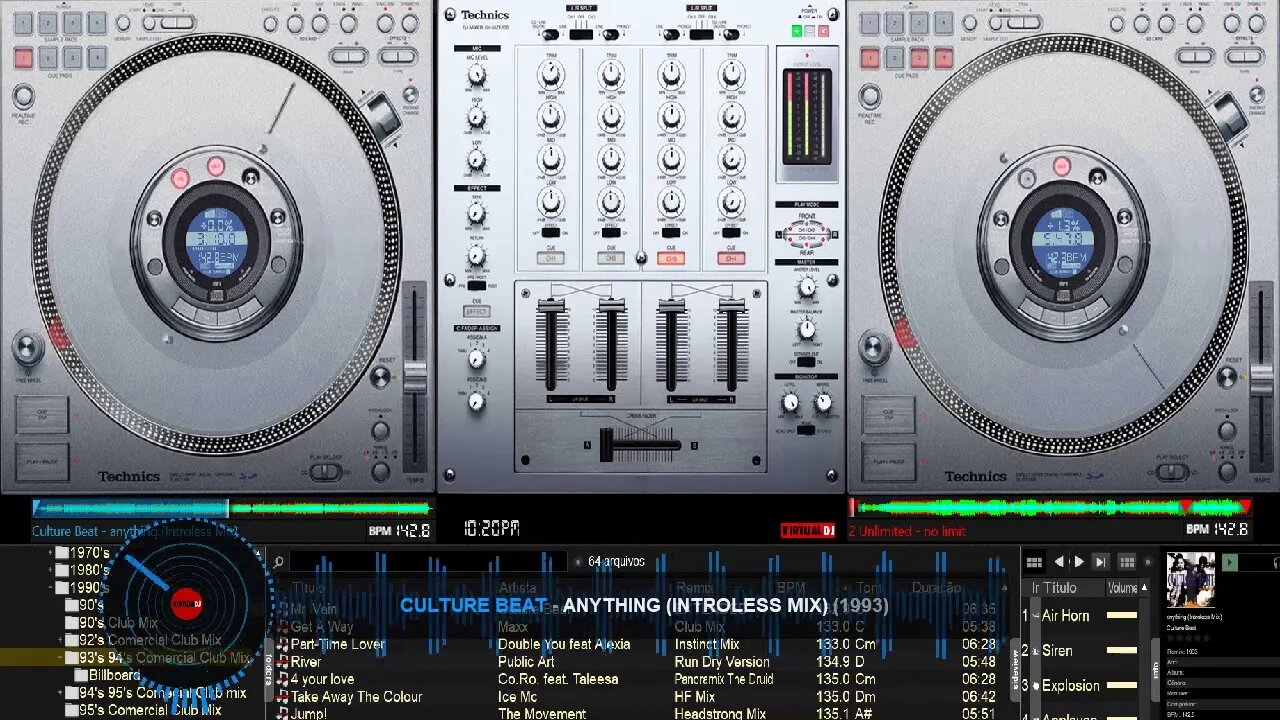Click the Master Balance knob
The width and height of the screenshot is (1280, 720).
pyautogui.click(x=806, y=331)
